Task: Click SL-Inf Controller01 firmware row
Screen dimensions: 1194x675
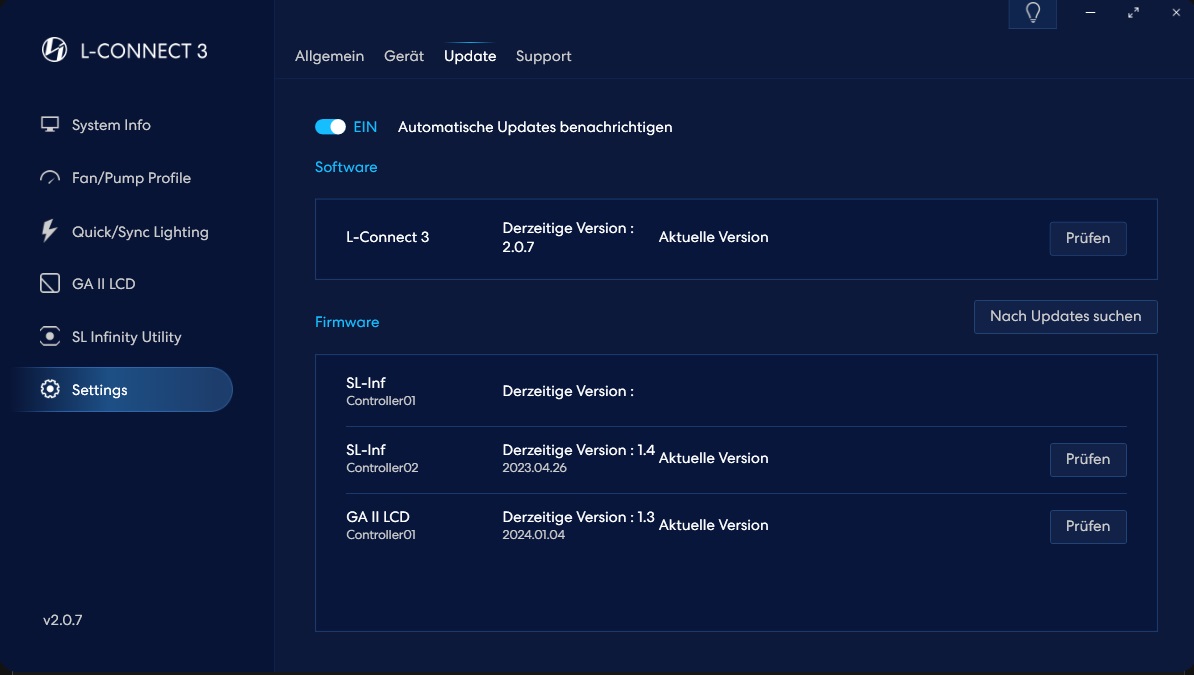Action: pyautogui.click(x=736, y=391)
